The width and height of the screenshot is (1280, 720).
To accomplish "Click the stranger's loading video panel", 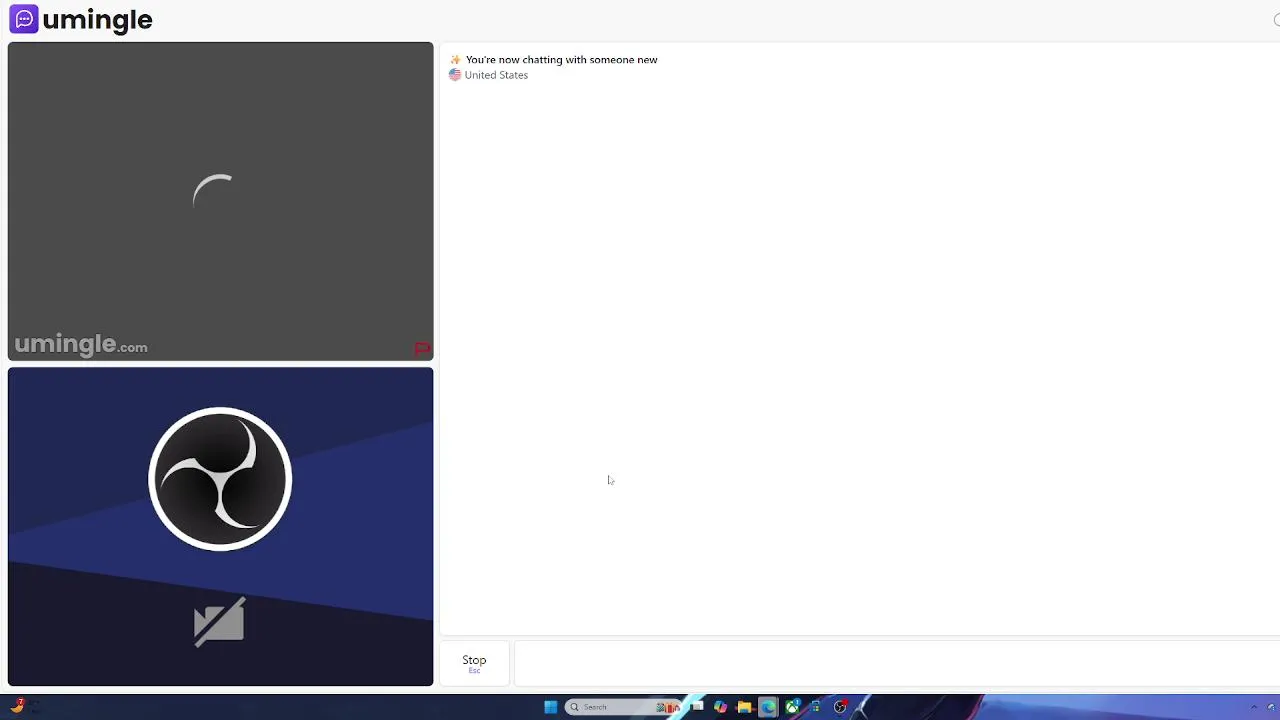I will [220, 201].
